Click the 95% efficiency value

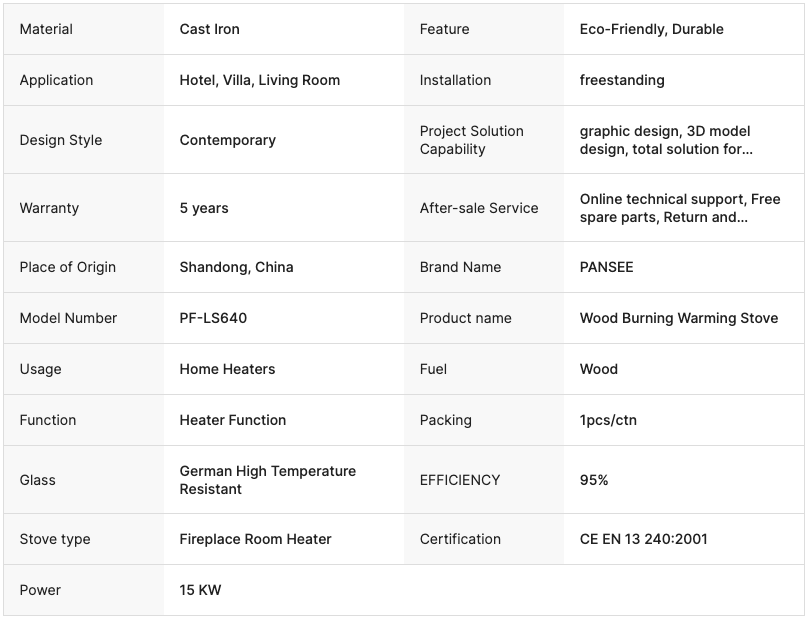(x=594, y=480)
